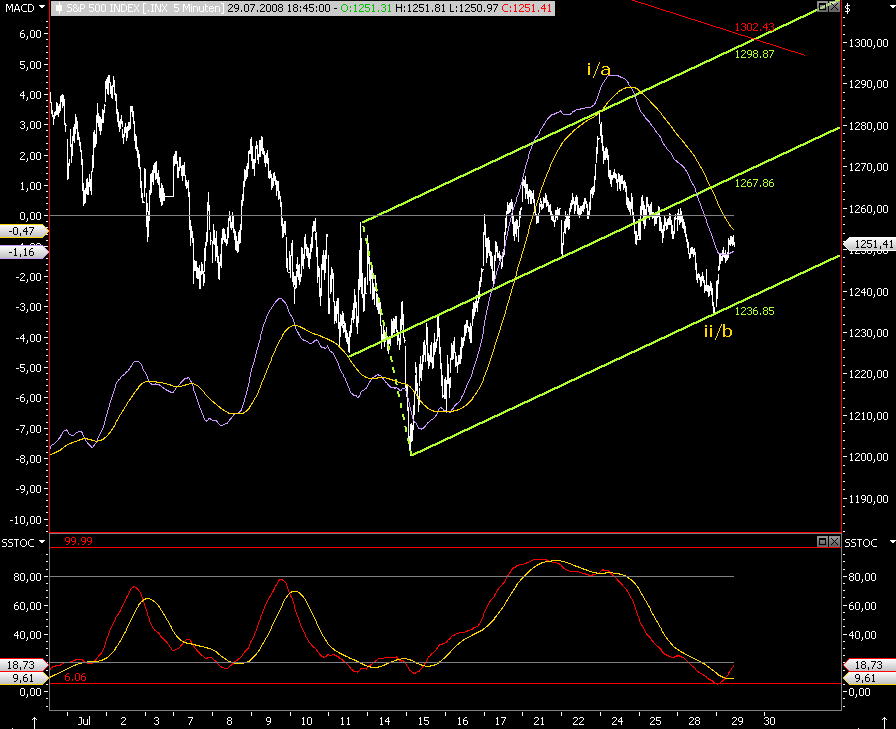
Task: Maximize the SSTOC indicator pane
Action: 822,541
